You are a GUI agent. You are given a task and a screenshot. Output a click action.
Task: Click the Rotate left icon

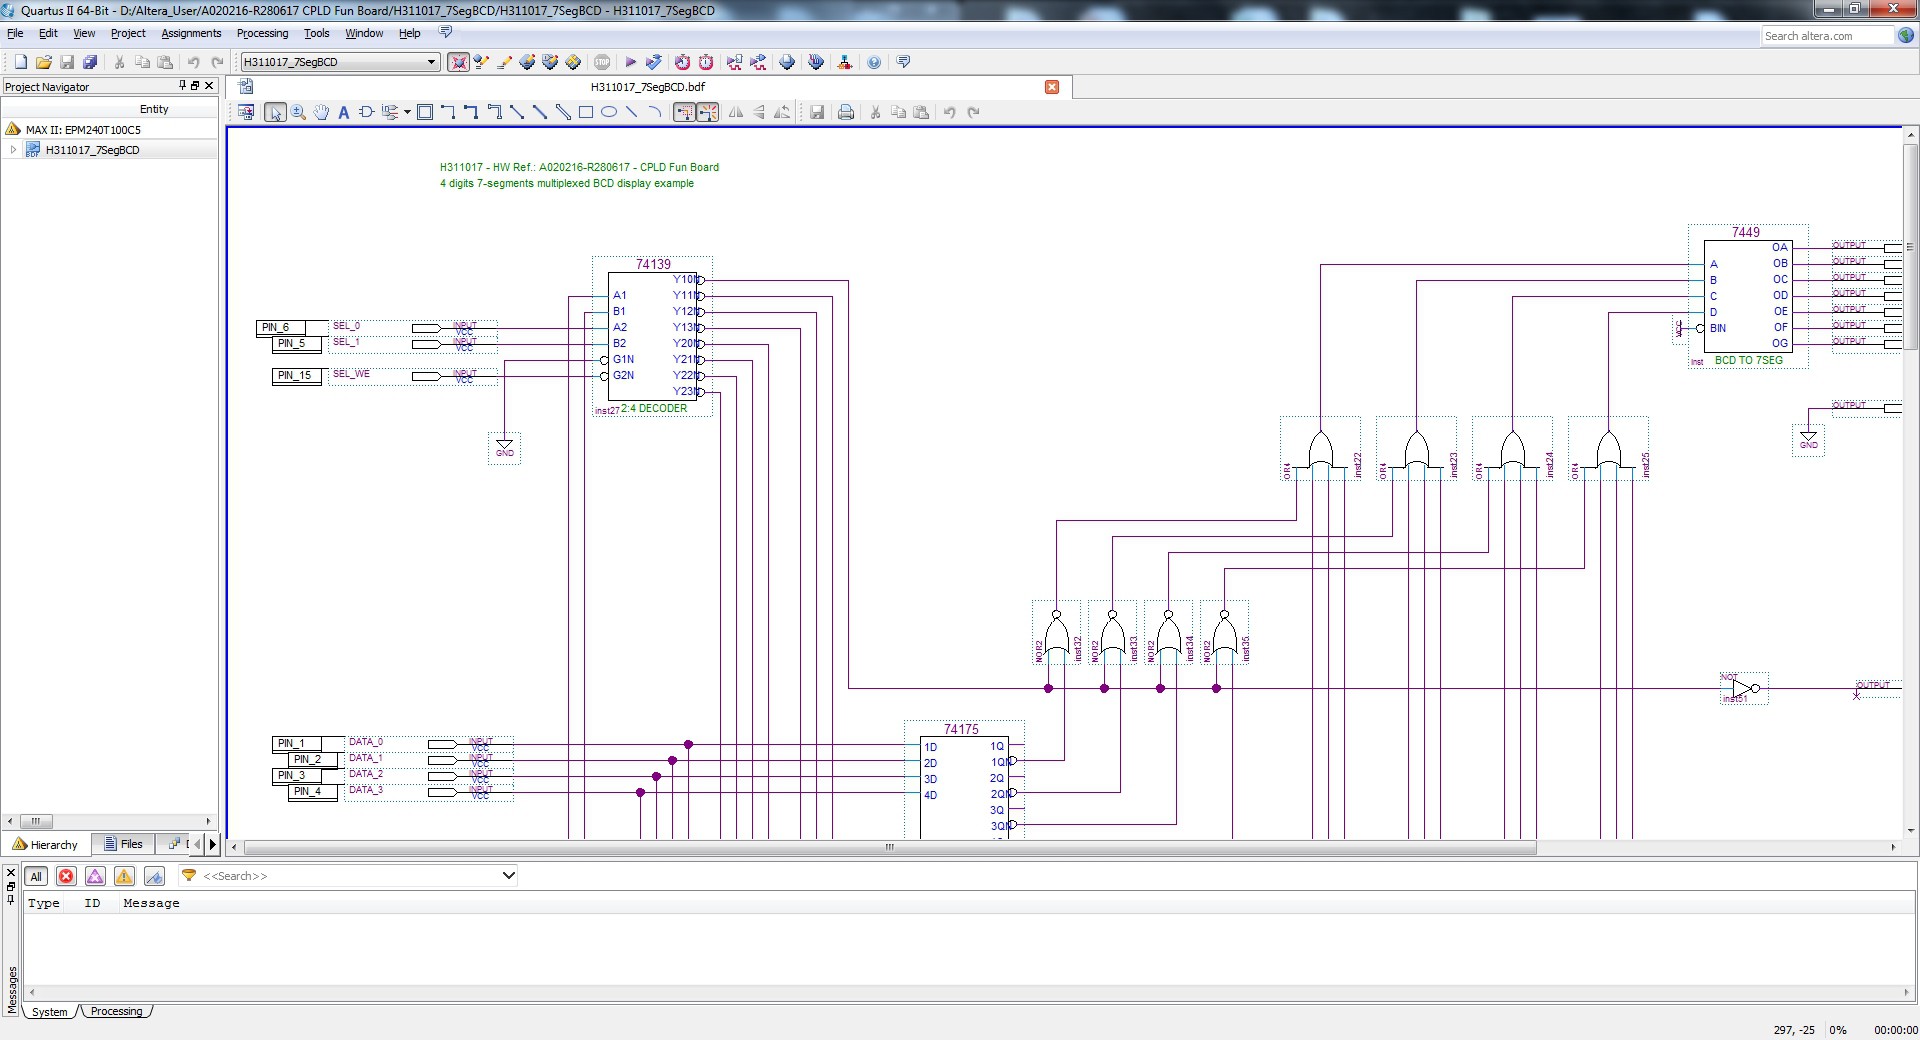pos(782,113)
